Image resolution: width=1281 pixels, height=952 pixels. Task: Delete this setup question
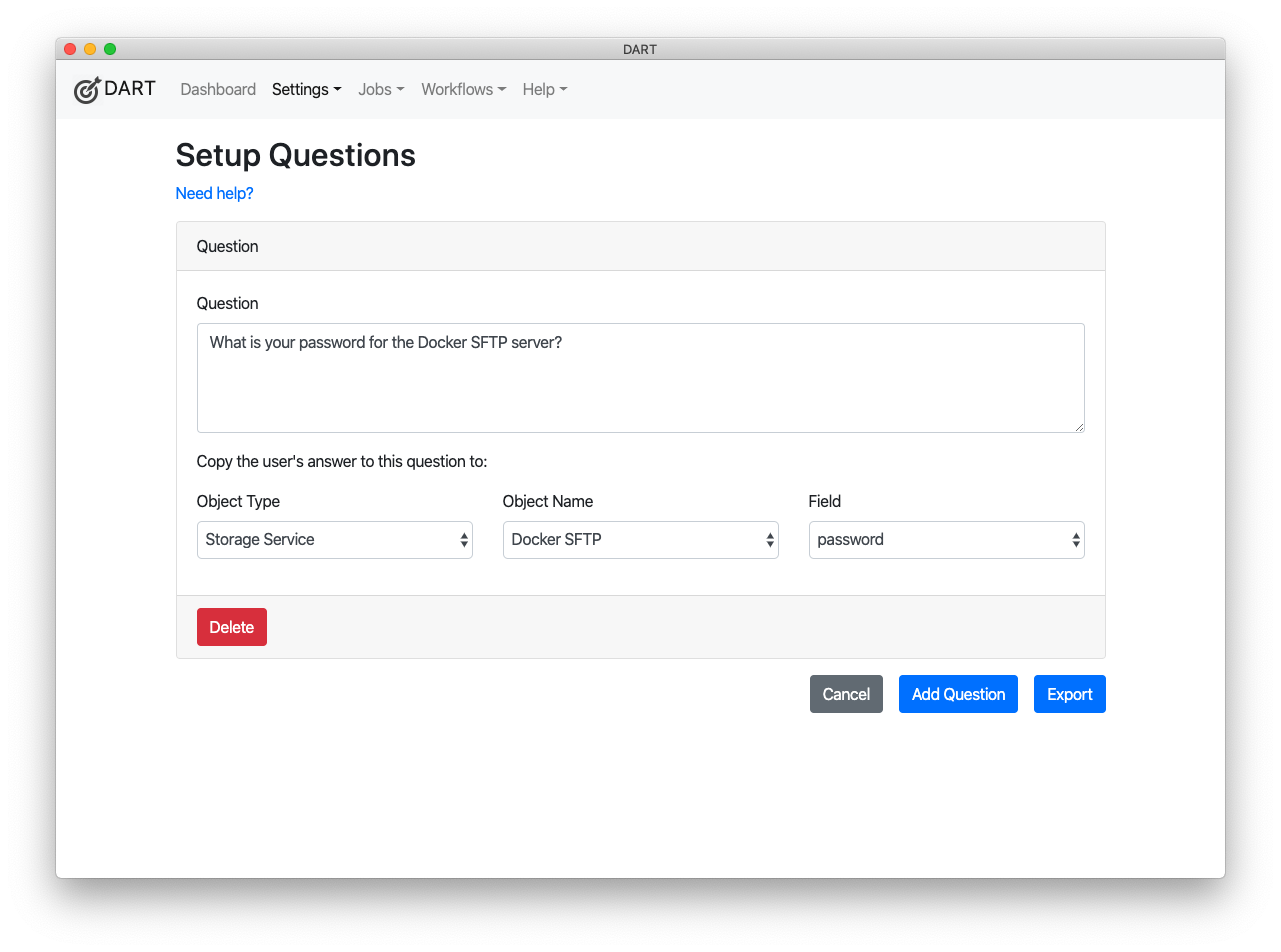pyautogui.click(x=232, y=627)
